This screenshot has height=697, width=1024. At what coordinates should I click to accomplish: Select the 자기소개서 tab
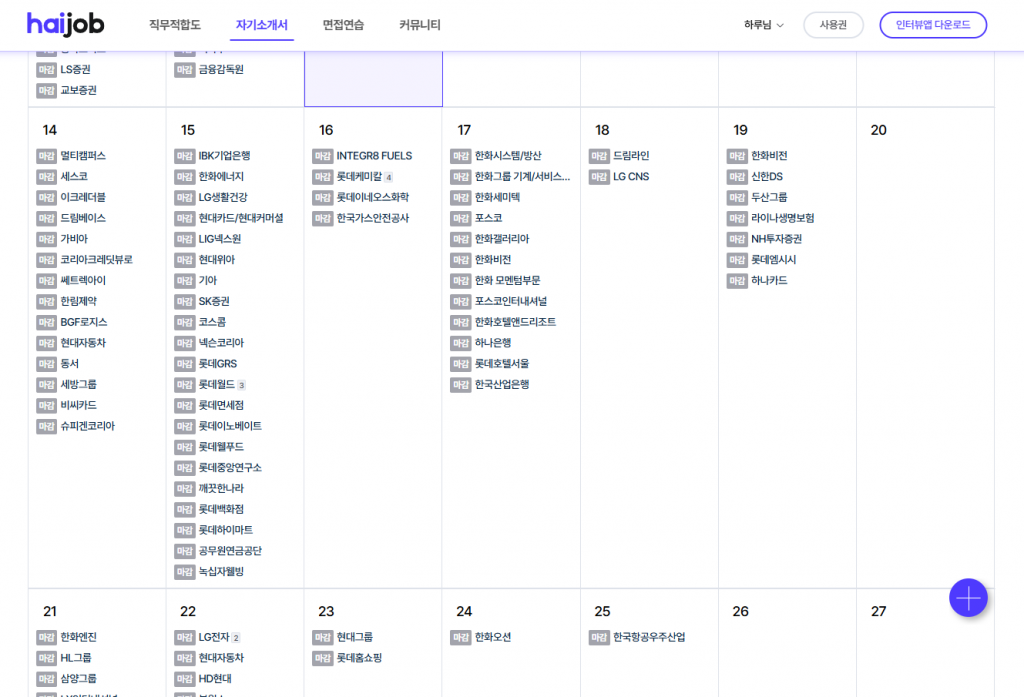click(x=261, y=25)
